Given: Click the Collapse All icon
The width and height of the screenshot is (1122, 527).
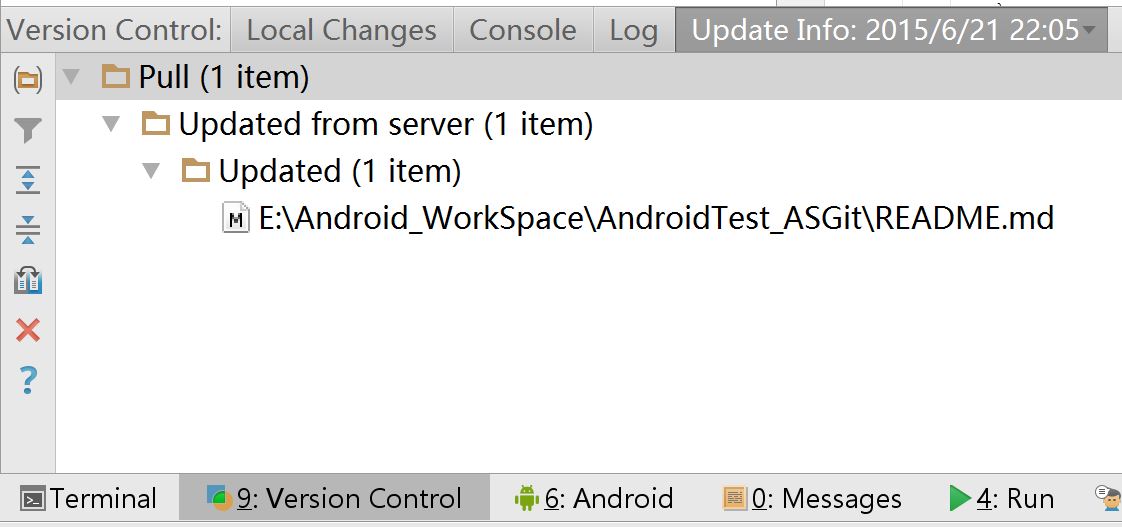Looking at the screenshot, I should (x=27, y=230).
